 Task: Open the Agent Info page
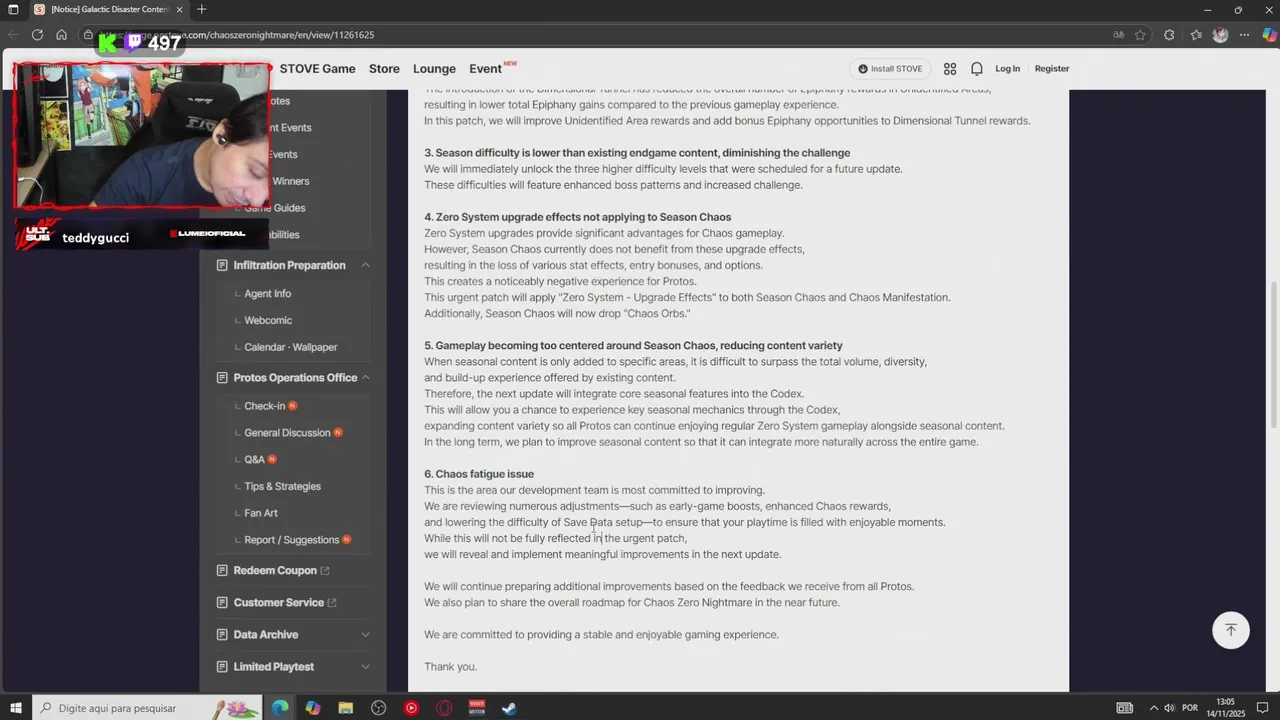point(267,294)
